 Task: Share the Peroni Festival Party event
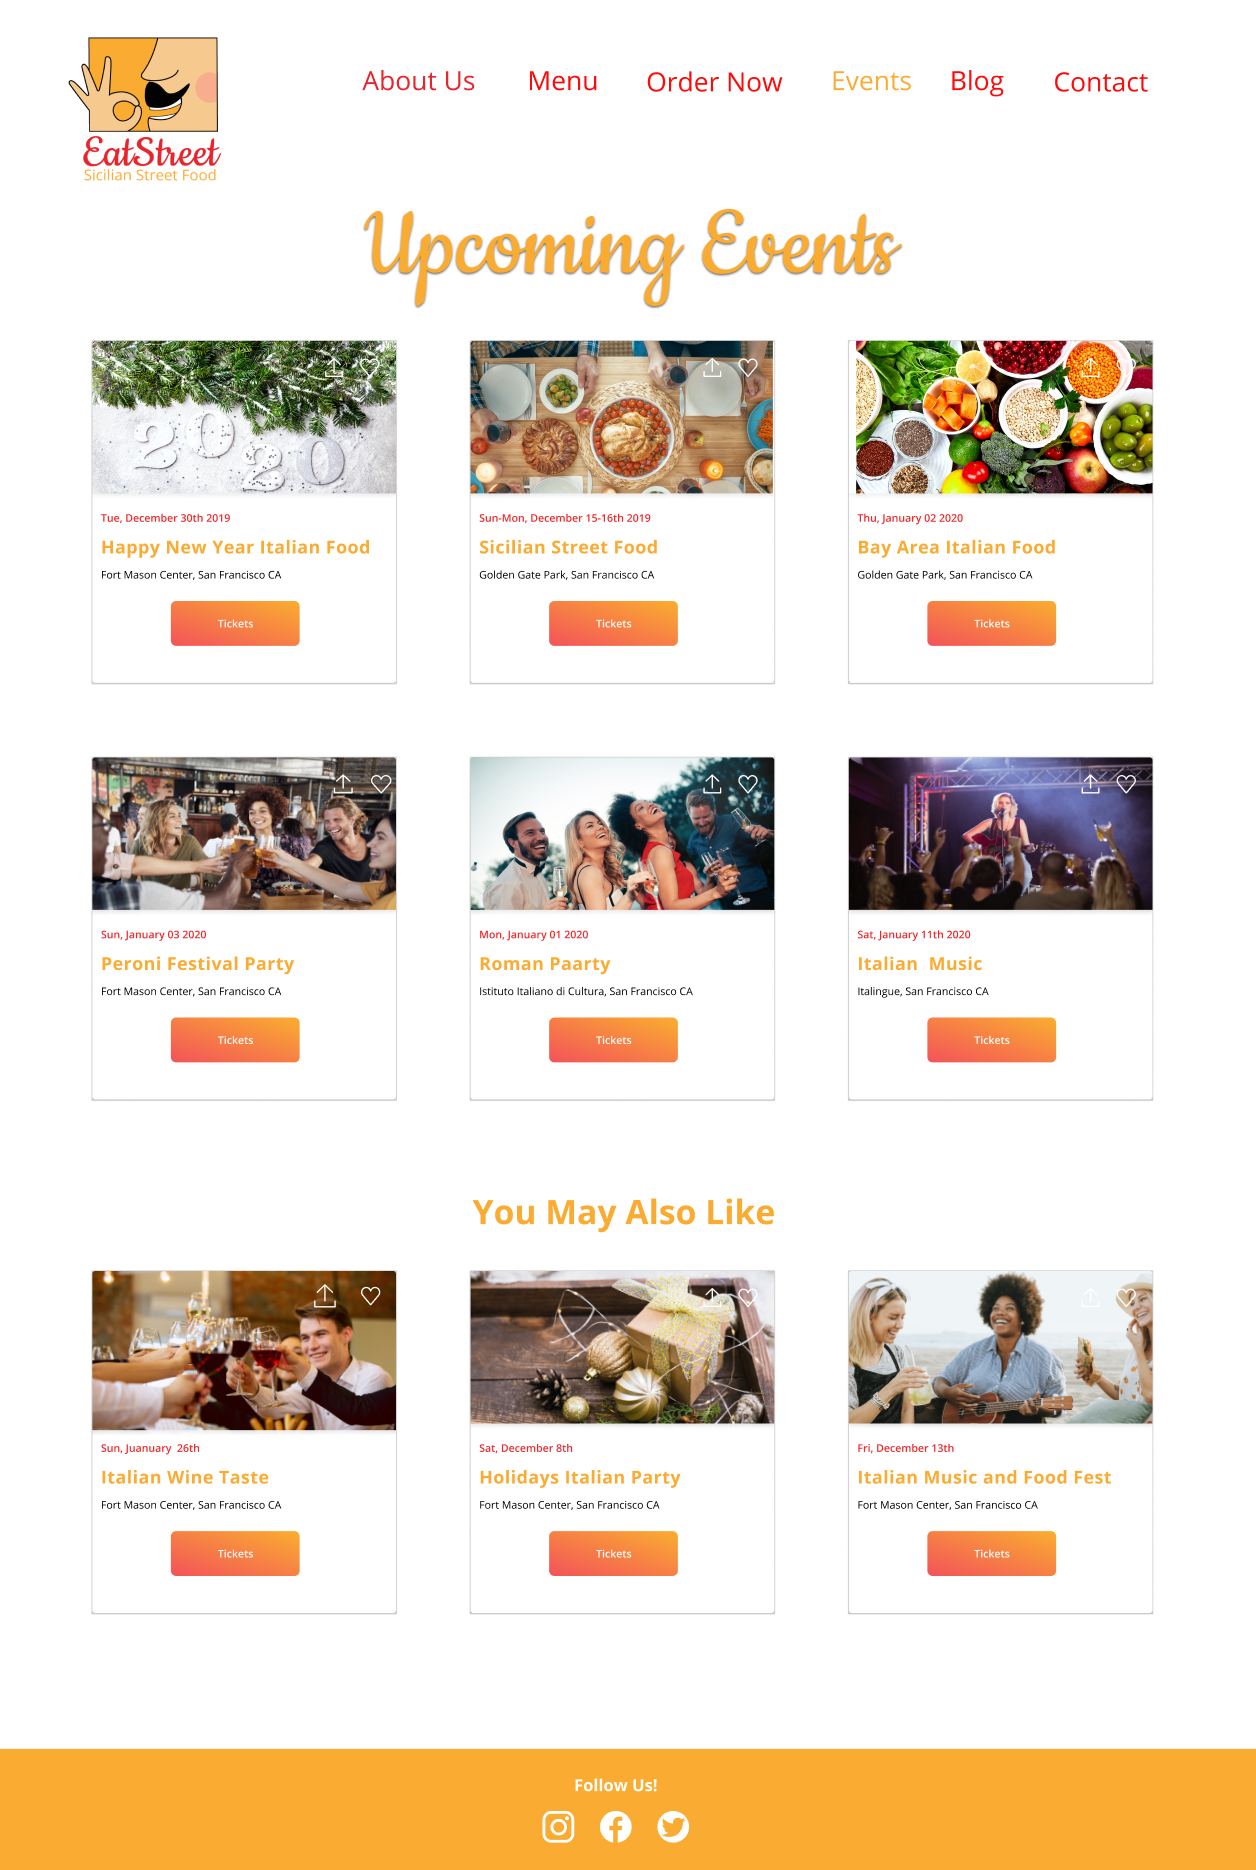pyautogui.click(x=343, y=784)
